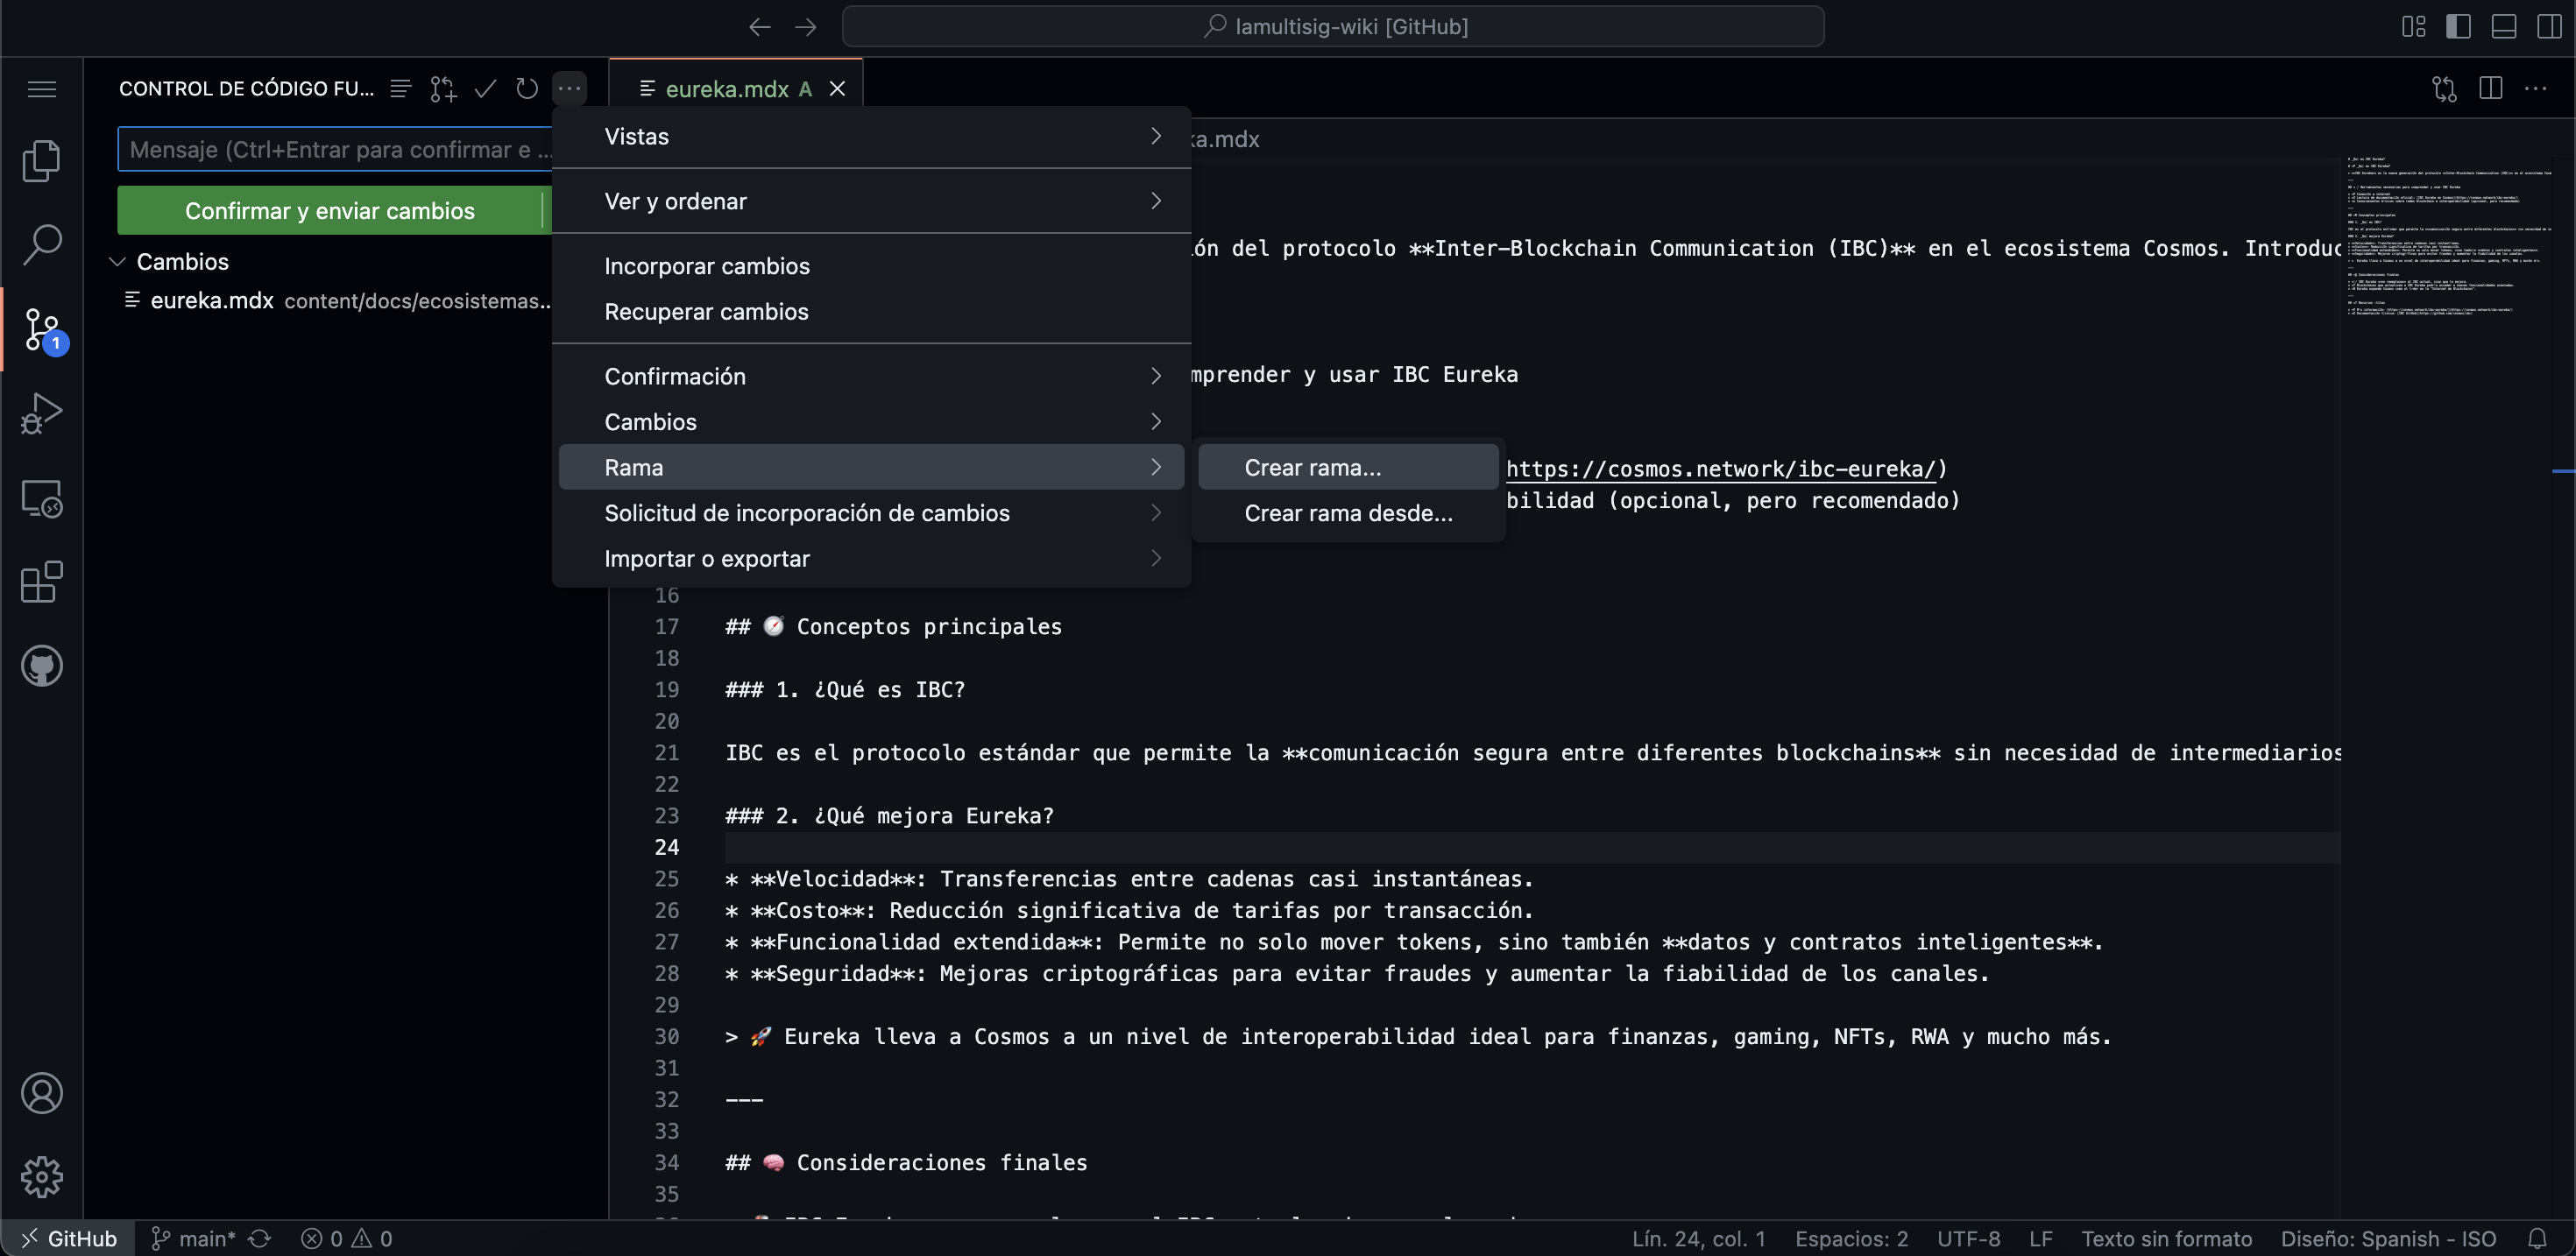Open the Search view in activity bar

coord(41,244)
